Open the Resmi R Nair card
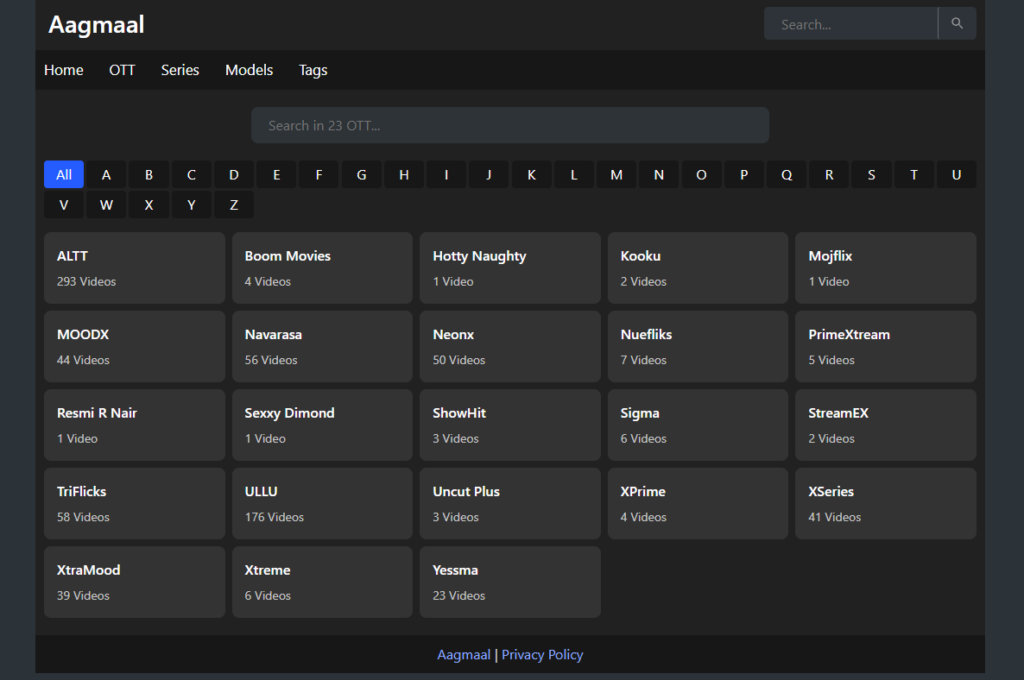This screenshot has width=1024, height=680. tap(135, 425)
